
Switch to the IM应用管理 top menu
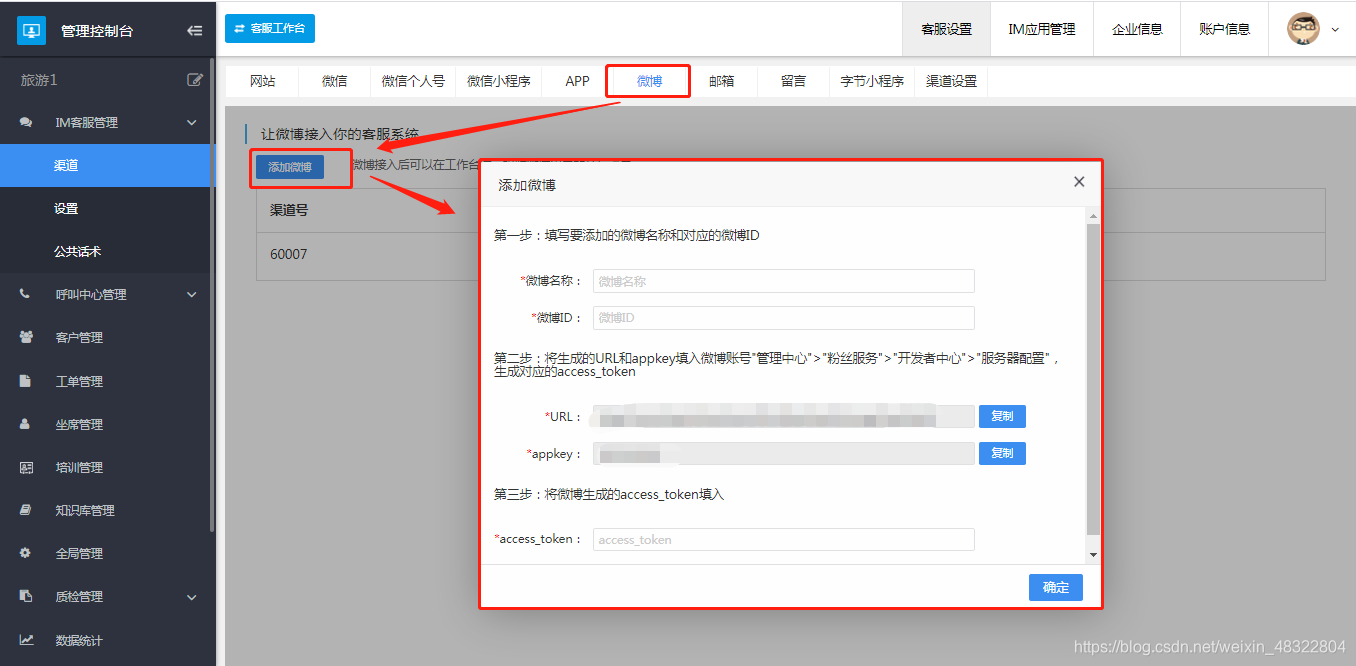click(1042, 29)
